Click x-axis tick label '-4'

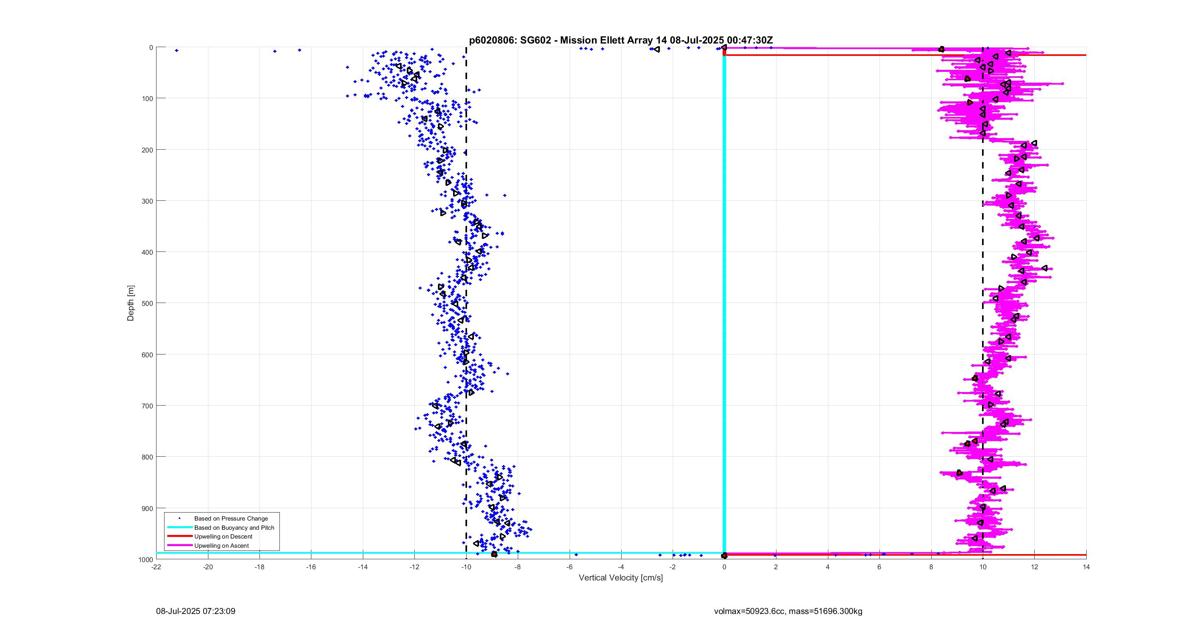tap(621, 566)
